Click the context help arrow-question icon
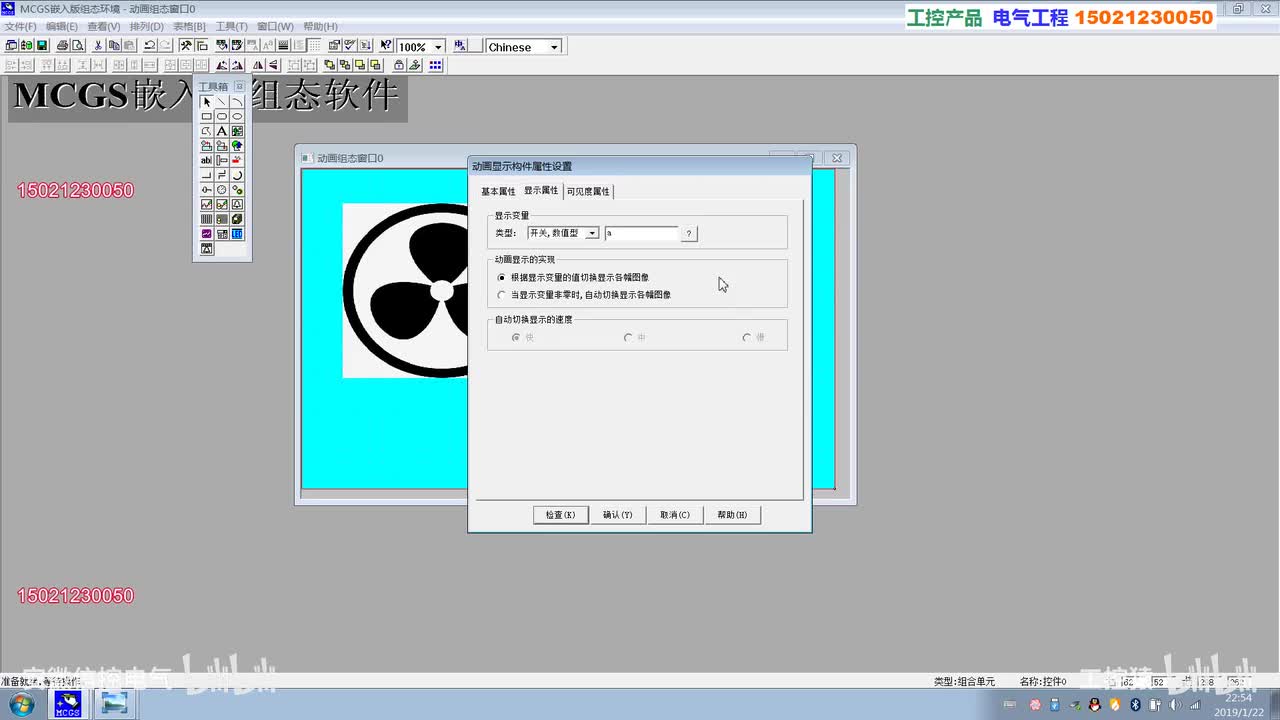 pos(386,46)
